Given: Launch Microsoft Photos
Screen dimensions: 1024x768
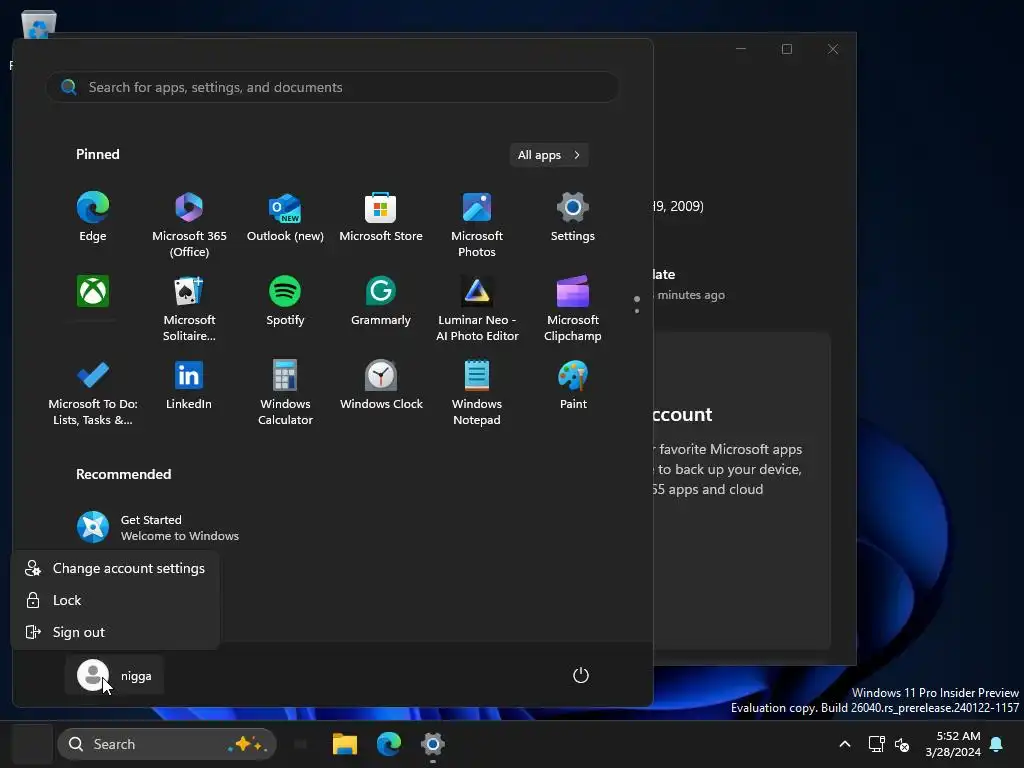Looking at the screenshot, I should click(x=477, y=225).
